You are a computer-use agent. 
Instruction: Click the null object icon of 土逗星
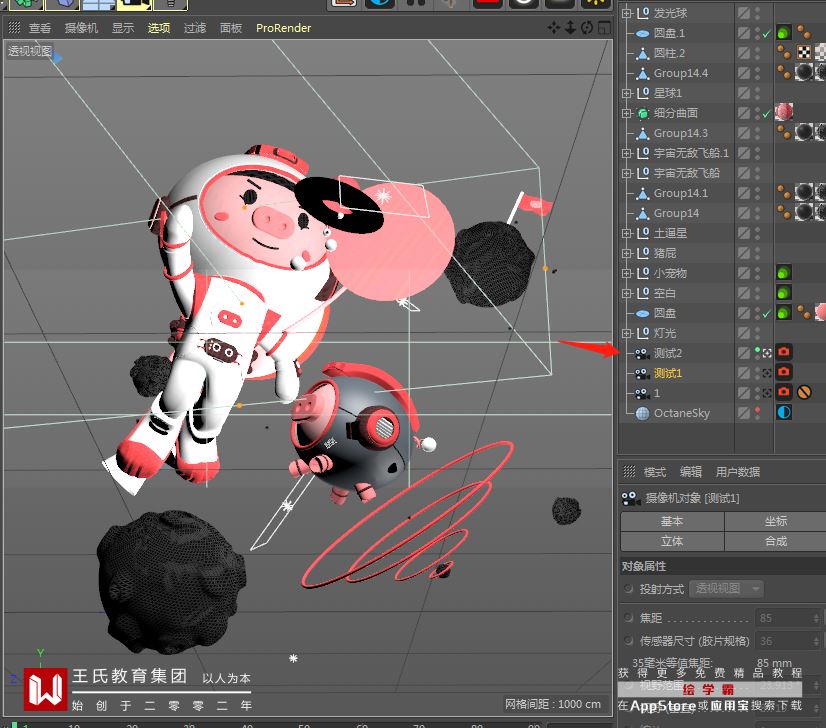point(642,232)
